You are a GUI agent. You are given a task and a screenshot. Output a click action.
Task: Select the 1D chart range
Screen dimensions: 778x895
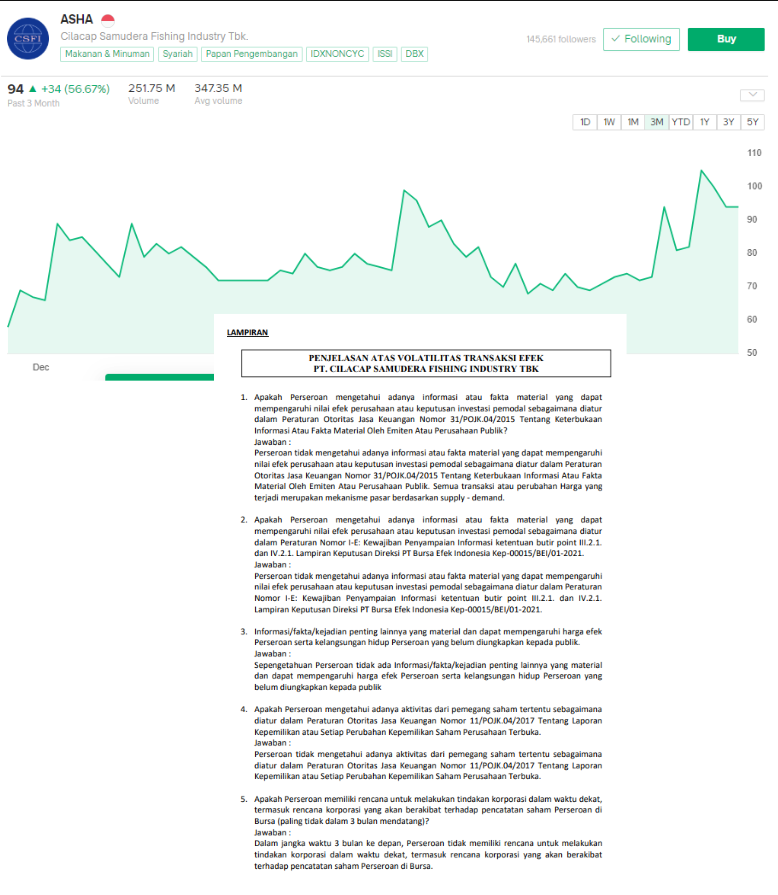coord(585,122)
